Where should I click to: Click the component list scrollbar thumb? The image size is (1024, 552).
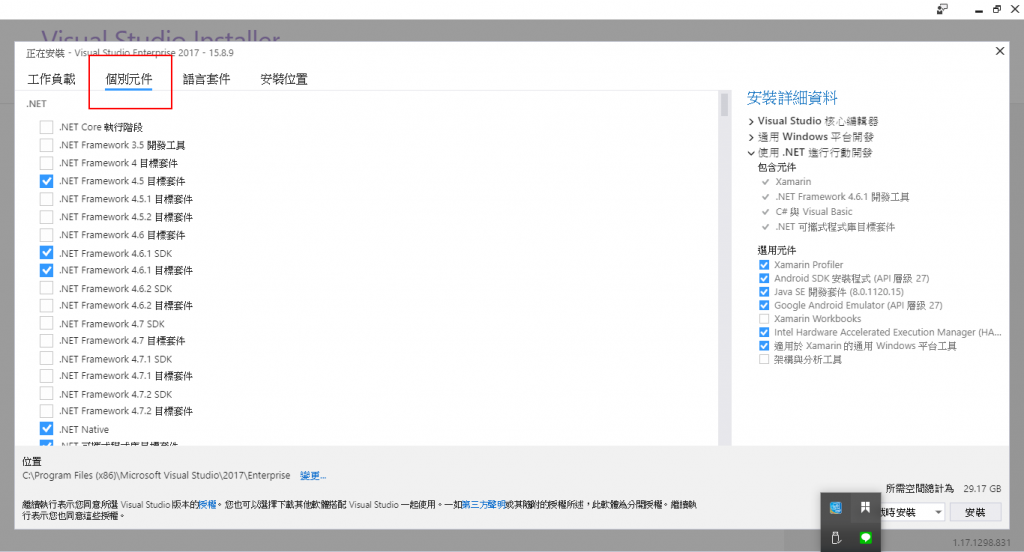[x=724, y=105]
